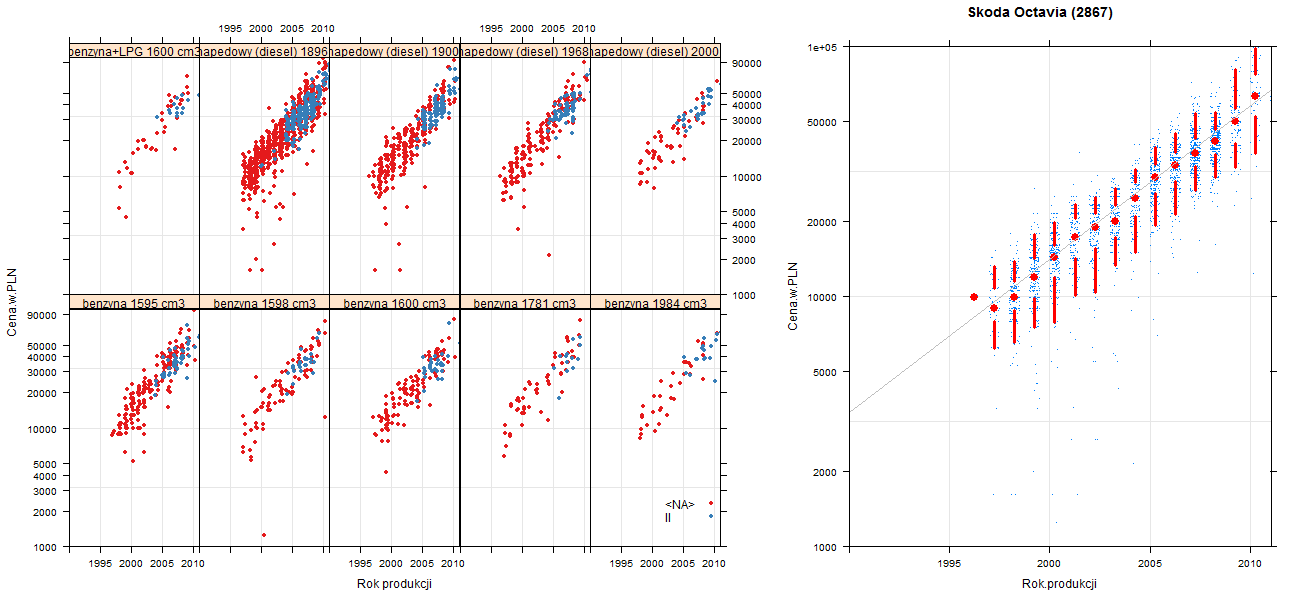The height and width of the screenshot is (600, 1300).
Task: Click the '1000' tick label on the Skoda Octavia plot
Action: pyautogui.click(x=825, y=547)
